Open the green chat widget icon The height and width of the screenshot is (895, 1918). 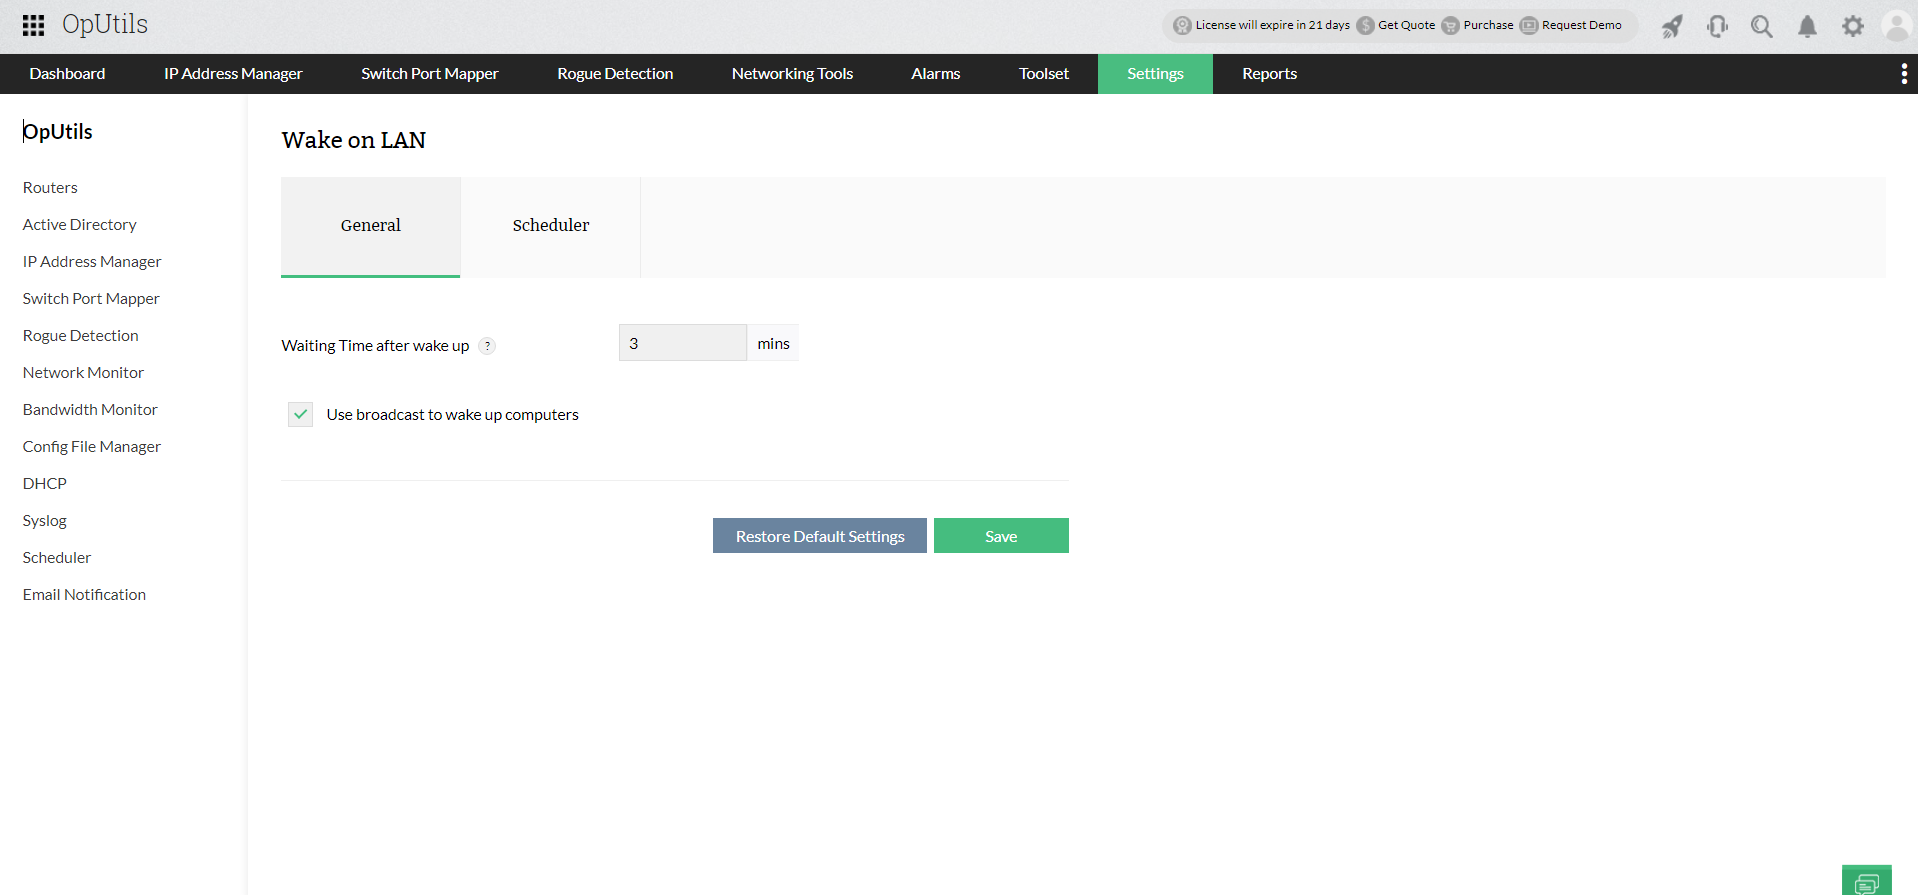tap(1866, 881)
